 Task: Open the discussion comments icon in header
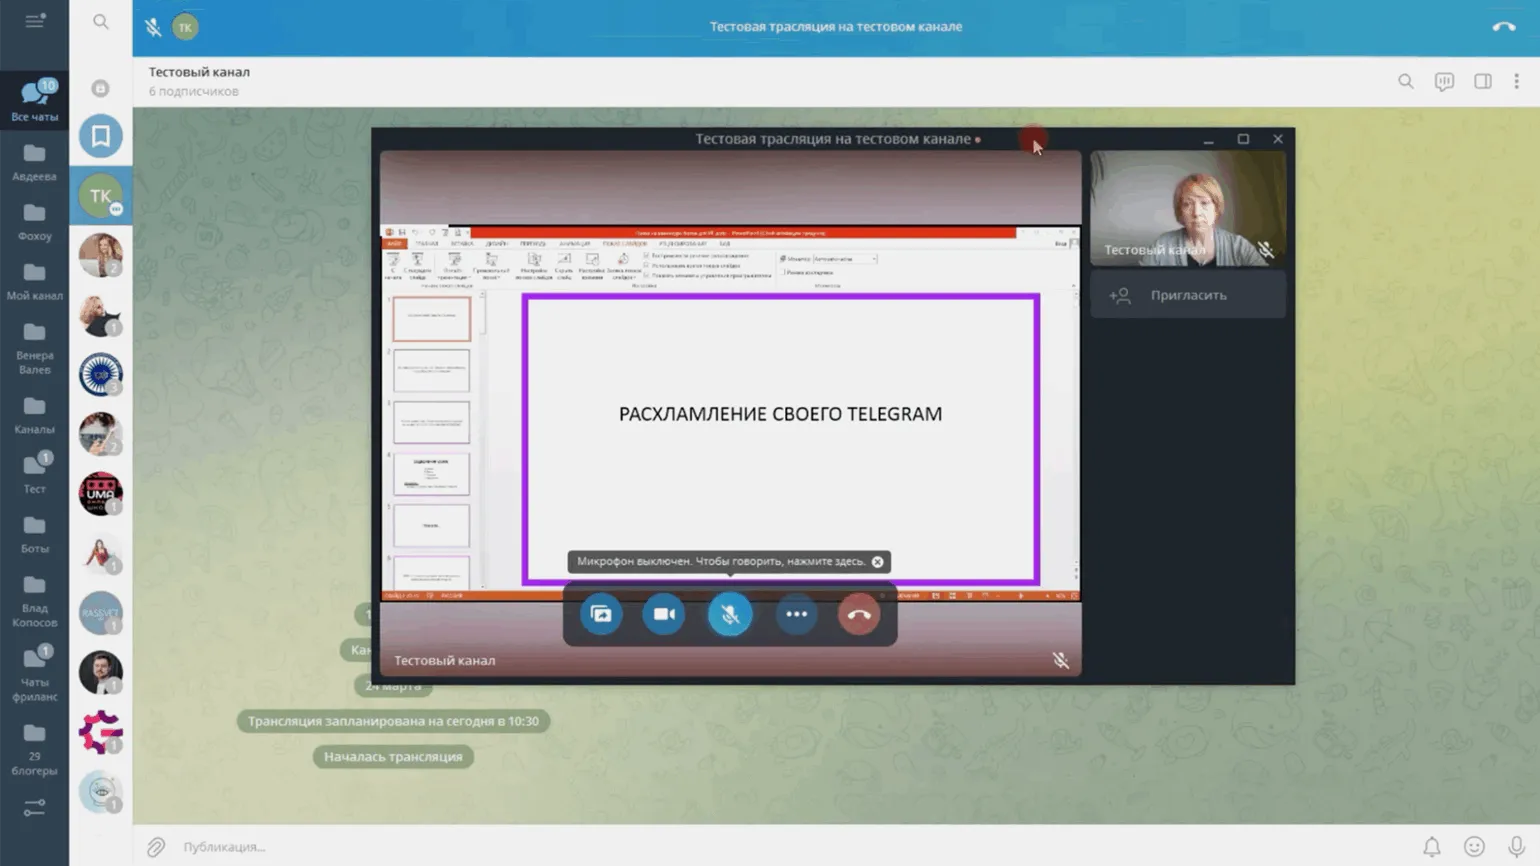pyautogui.click(x=1444, y=82)
